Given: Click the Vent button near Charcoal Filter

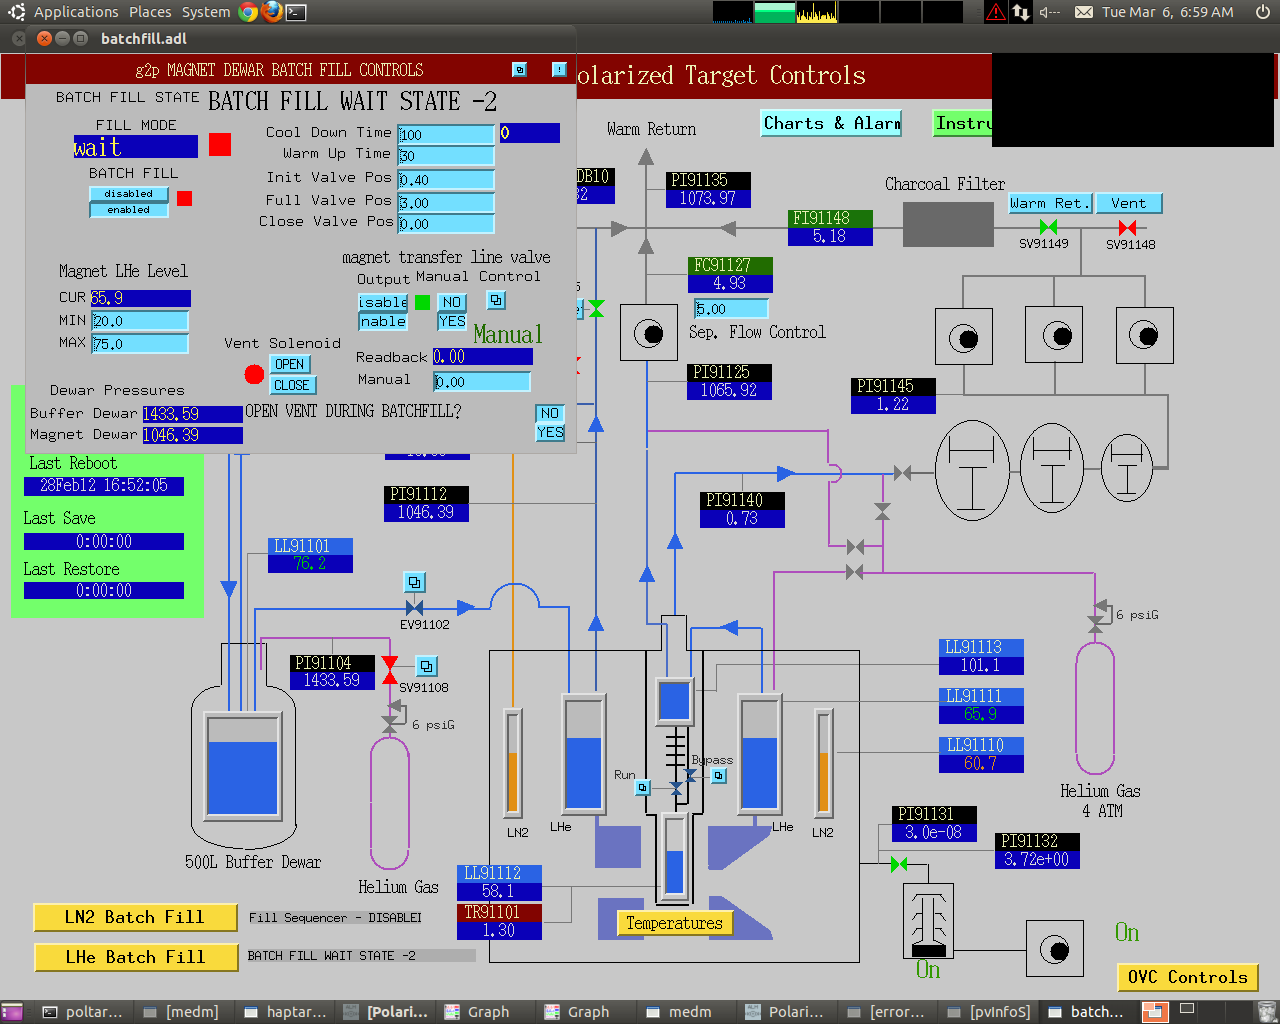Looking at the screenshot, I should (1129, 203).
